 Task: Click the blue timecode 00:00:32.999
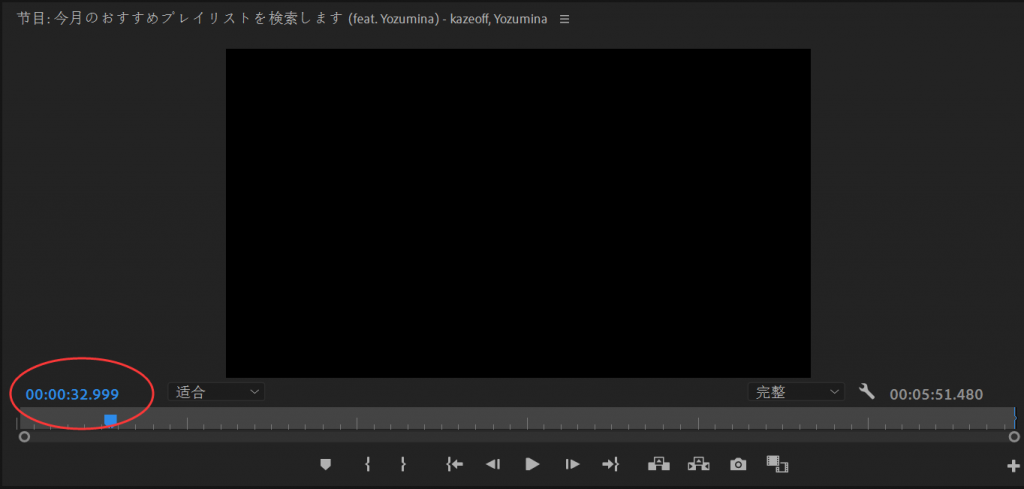click(x=72, y=394)
